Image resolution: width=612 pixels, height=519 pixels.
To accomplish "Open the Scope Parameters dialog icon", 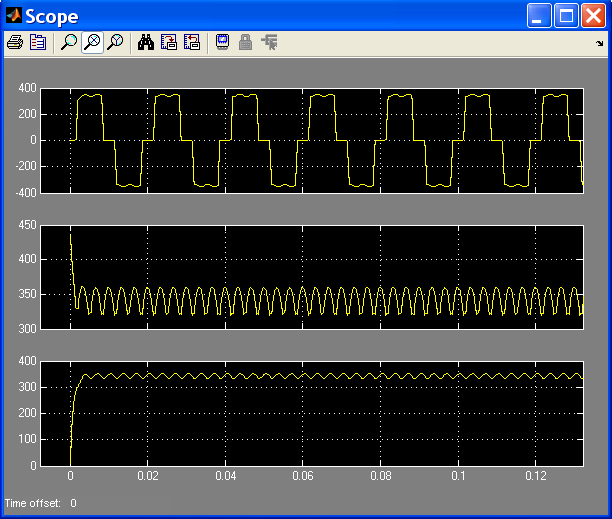I will click(38, 42).
